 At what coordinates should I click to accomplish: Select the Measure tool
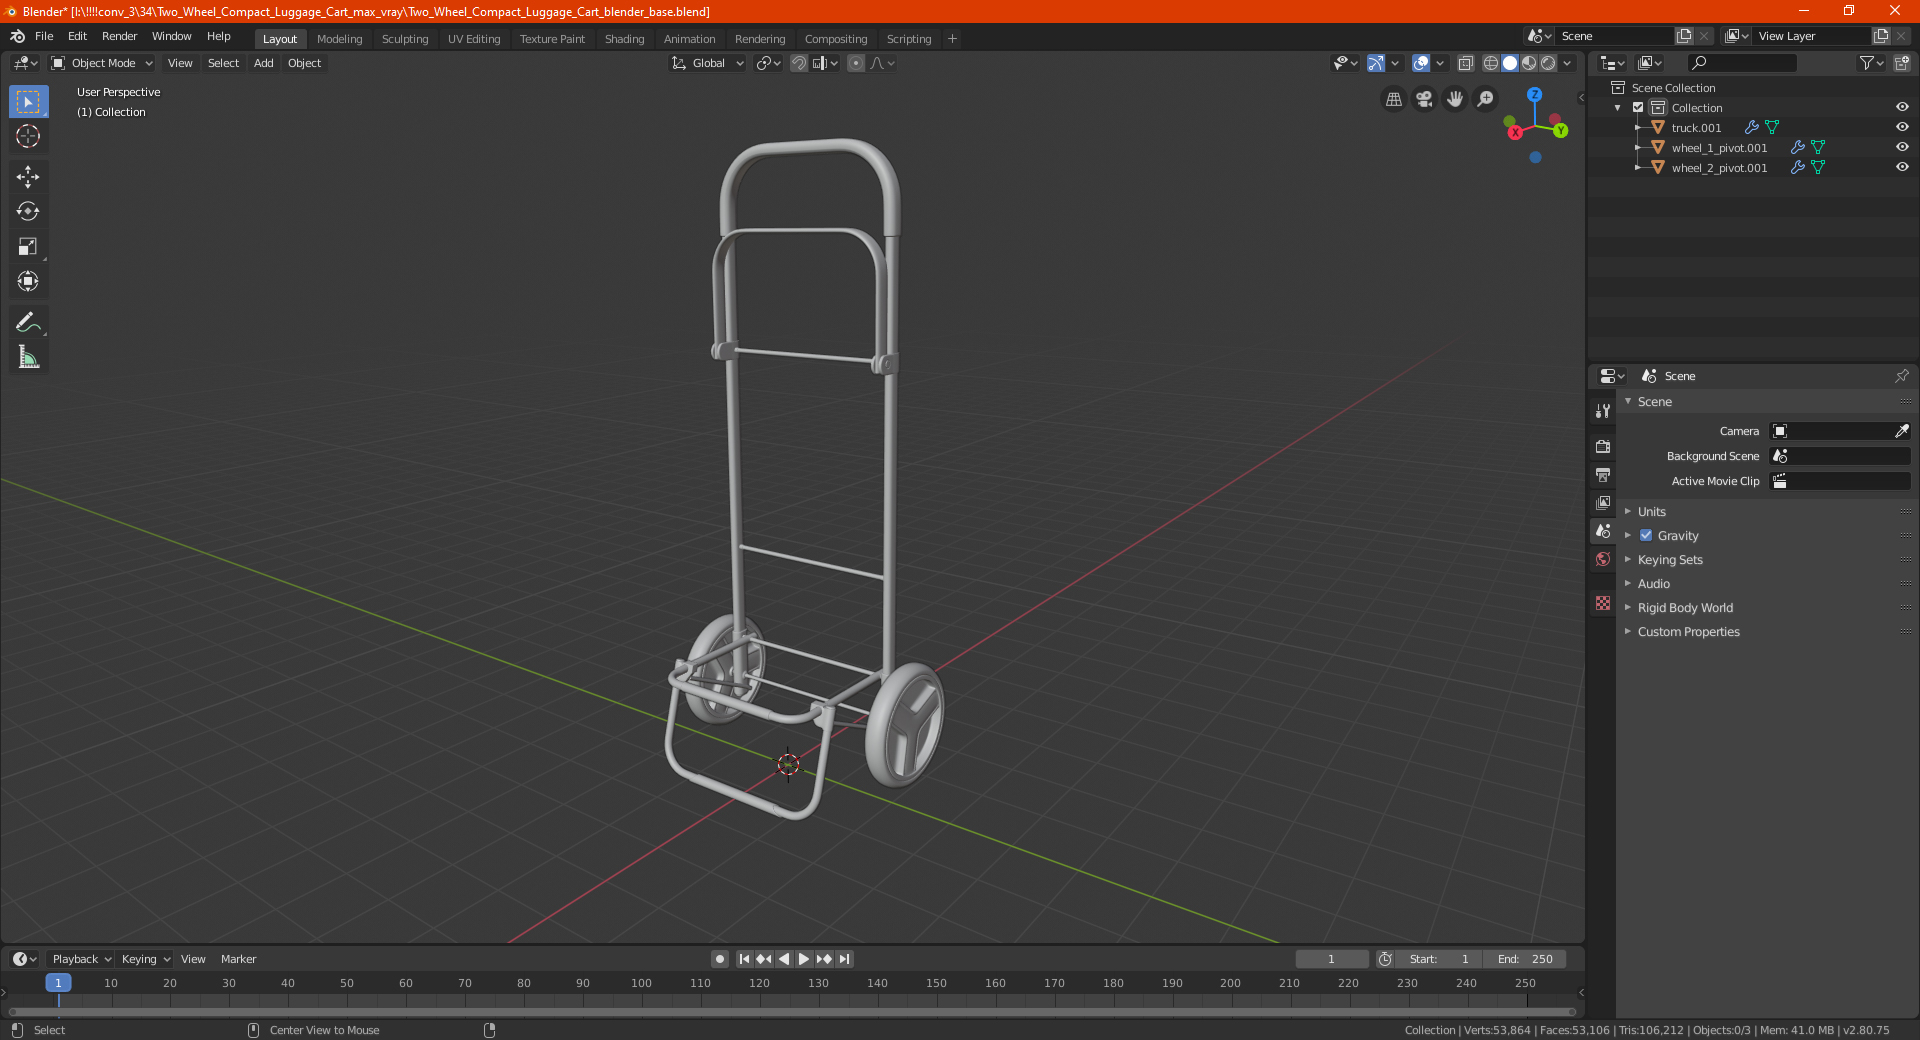click(28, 357)
